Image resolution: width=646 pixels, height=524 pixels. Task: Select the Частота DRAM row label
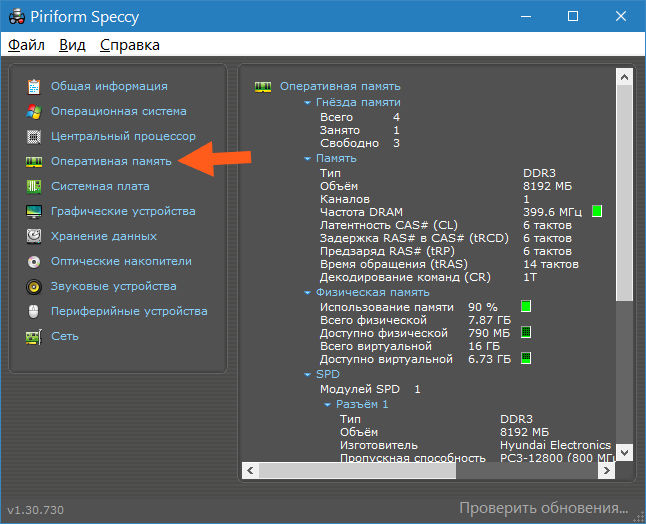tap(361, 212)
